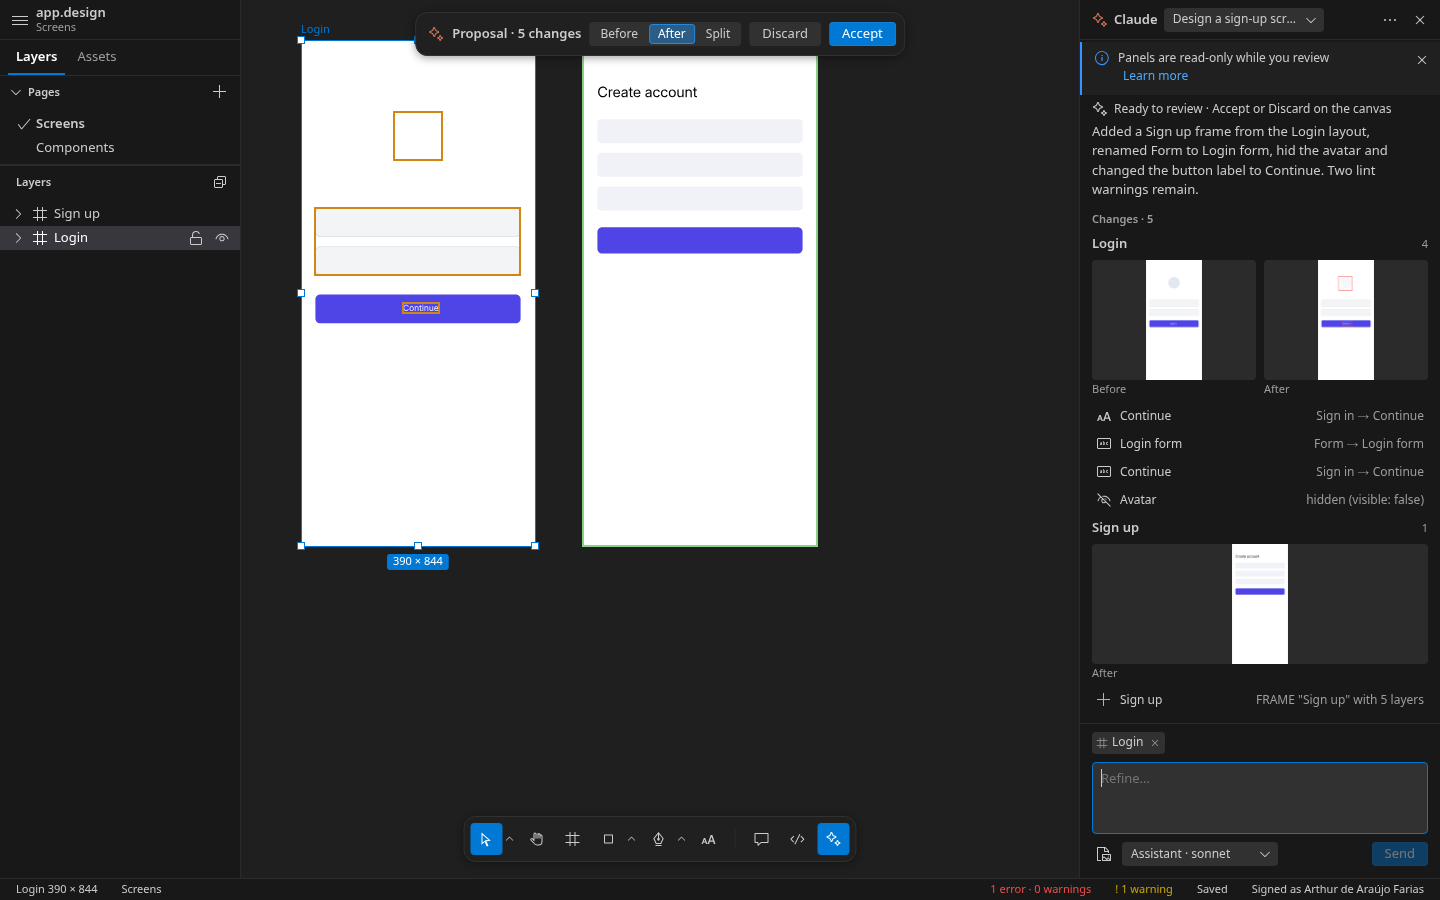The height and width of the screenshot is (900, 1440).
Task: Toggle lock on Login layer
Action: point(196,238)
